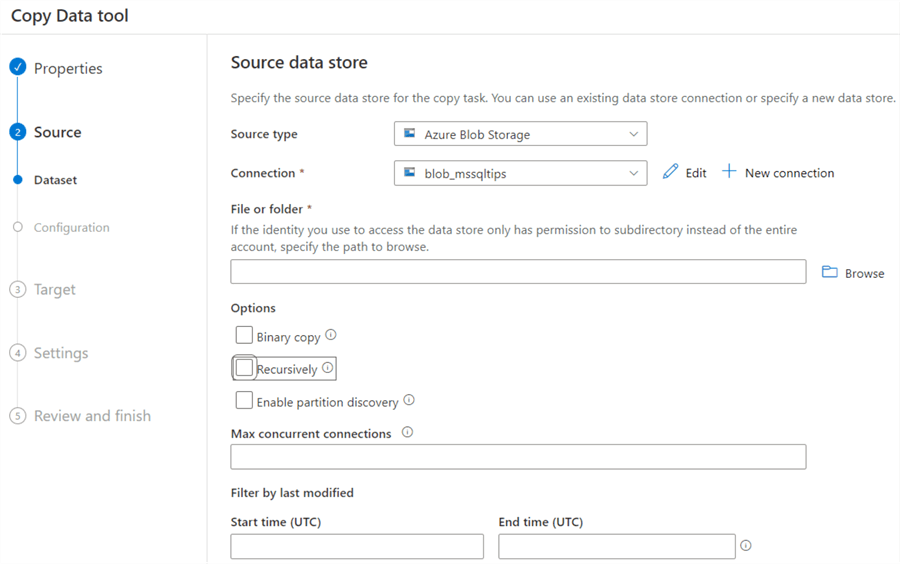This screenshot has height=564, width=900.
Task: Click the Review and finish step 5 icon
Action: pos(18,415)
